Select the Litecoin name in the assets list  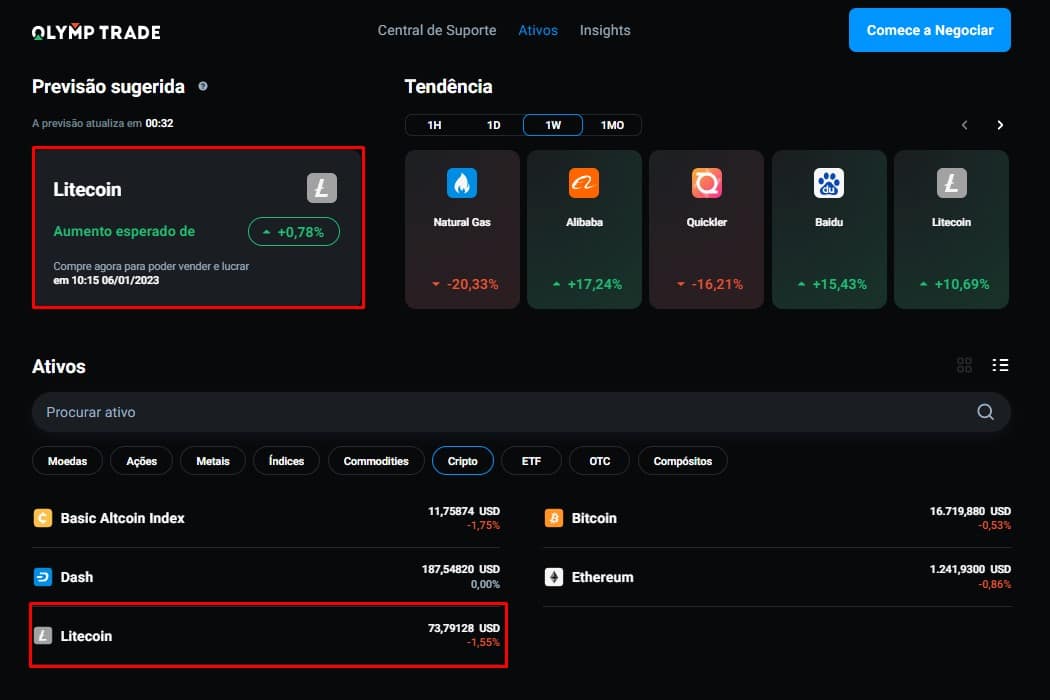click(x=86, y=636)
